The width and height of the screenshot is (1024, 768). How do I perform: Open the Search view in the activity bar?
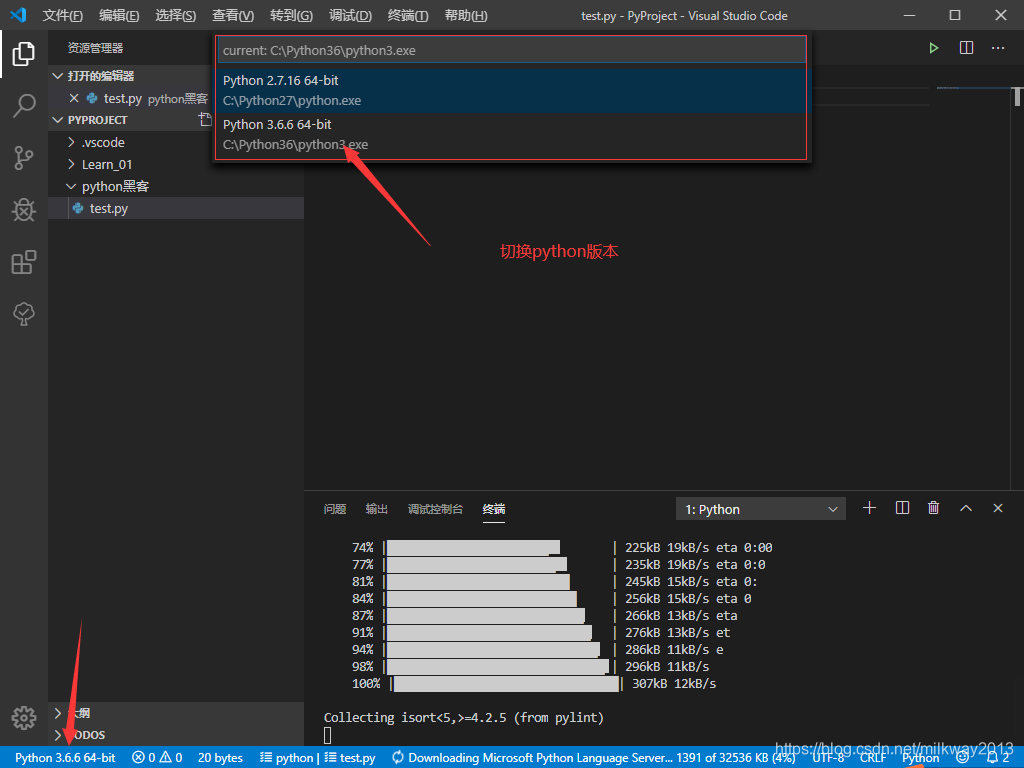tap(24, 106)
